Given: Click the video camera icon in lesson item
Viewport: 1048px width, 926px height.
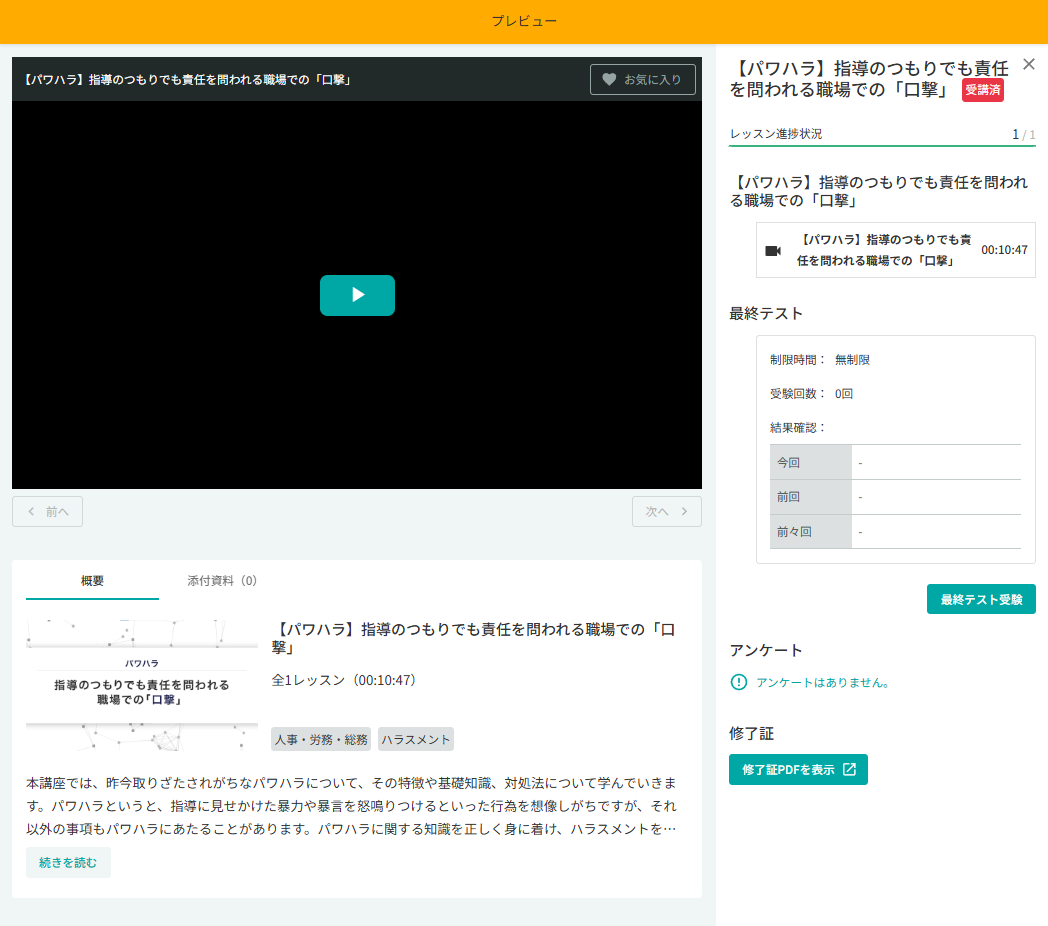Looking at the screenshot, I should pos(773,251).
